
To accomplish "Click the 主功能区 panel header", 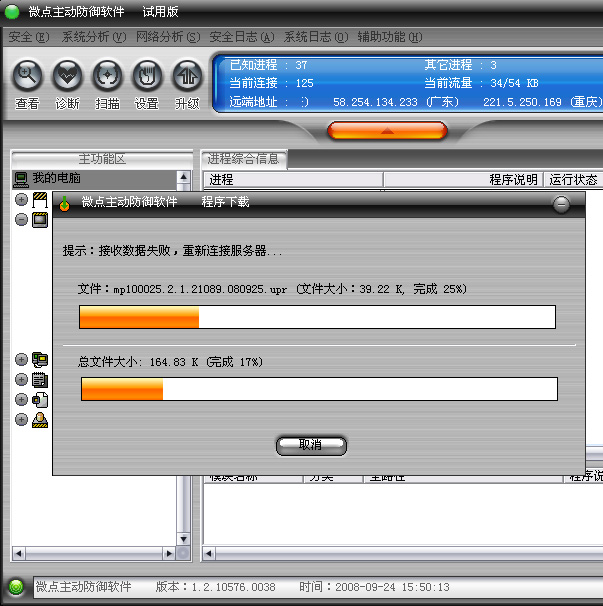I will click(x=102, y=159).
